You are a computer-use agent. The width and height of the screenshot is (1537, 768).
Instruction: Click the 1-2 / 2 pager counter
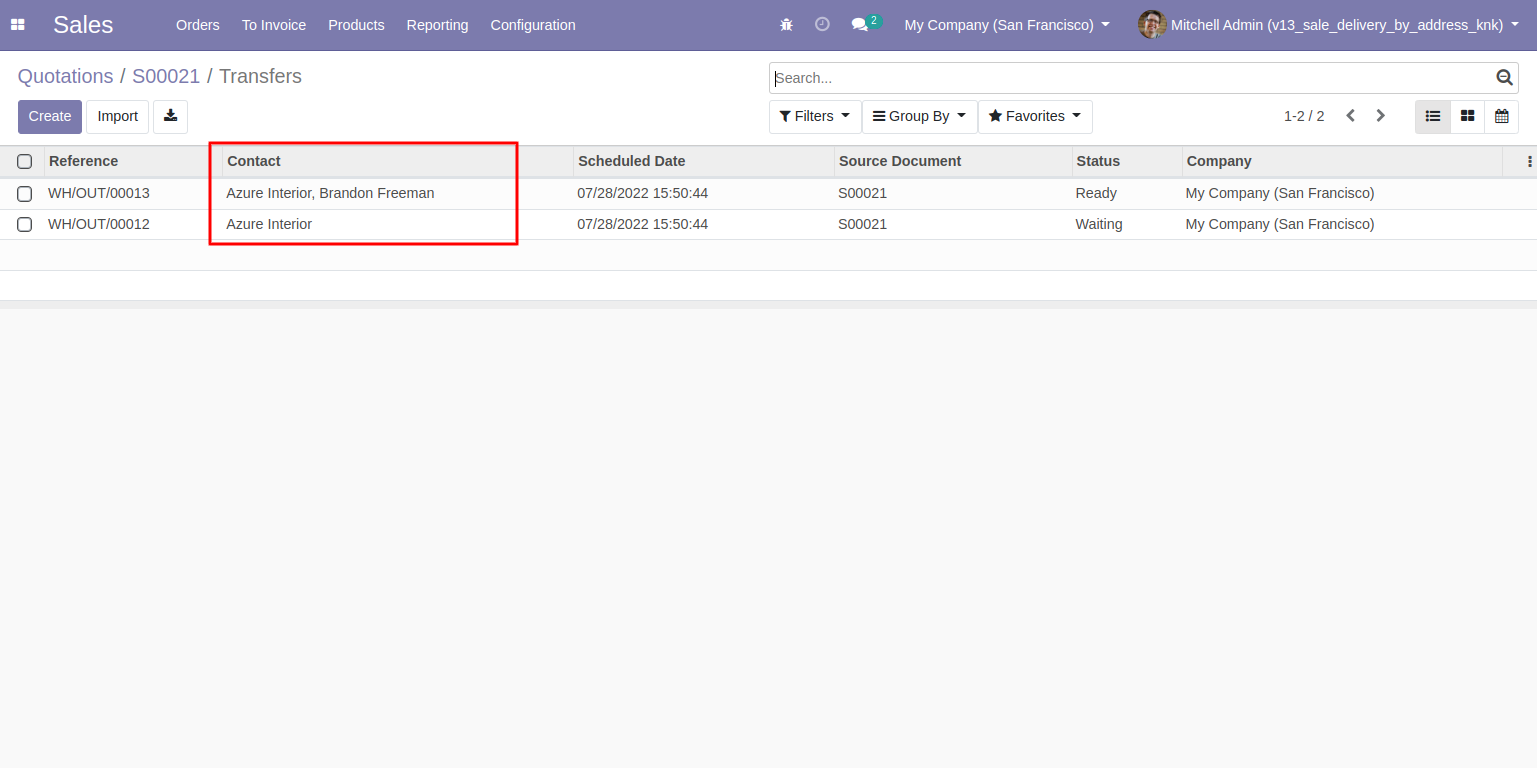(x=1304, y=116)
